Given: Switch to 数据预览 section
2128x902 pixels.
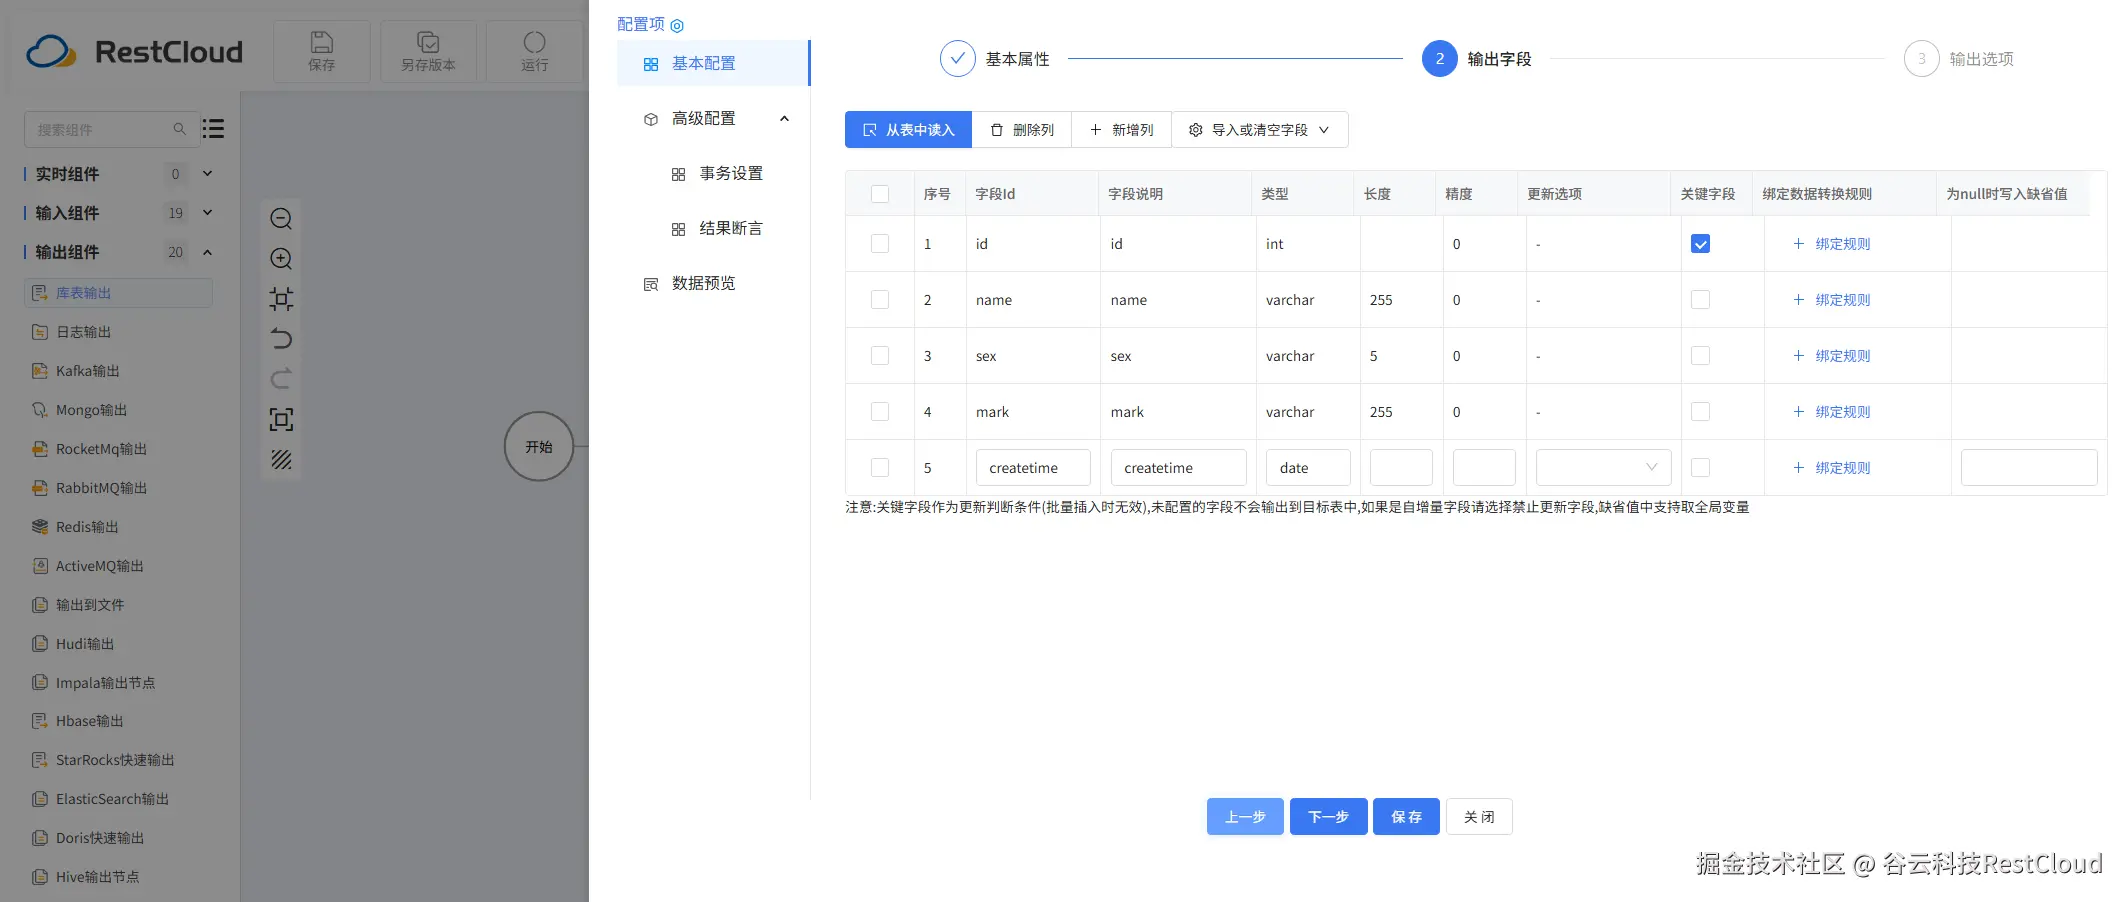Looking at the screenshot, I should [702, 283].
